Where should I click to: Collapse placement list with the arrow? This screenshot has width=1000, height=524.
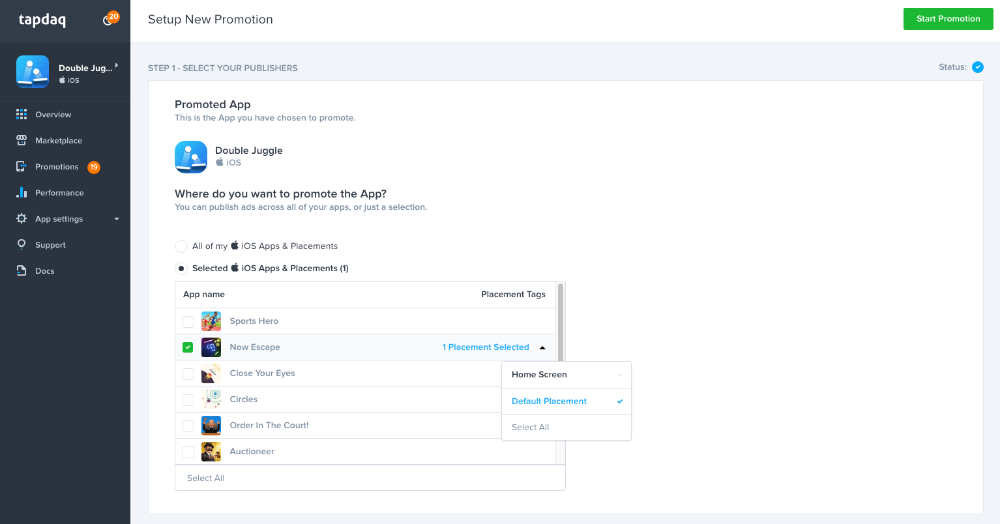click(x=543, y=348)
